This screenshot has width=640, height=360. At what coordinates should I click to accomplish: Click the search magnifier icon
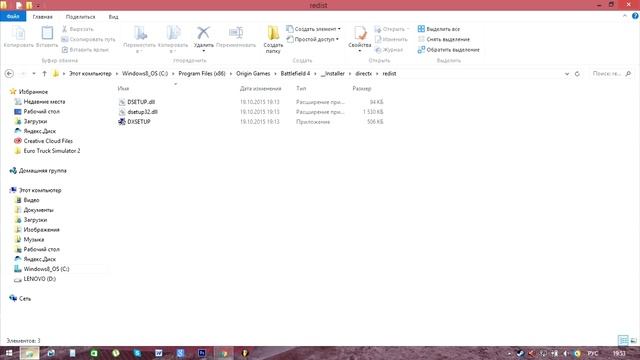[628, 74]
